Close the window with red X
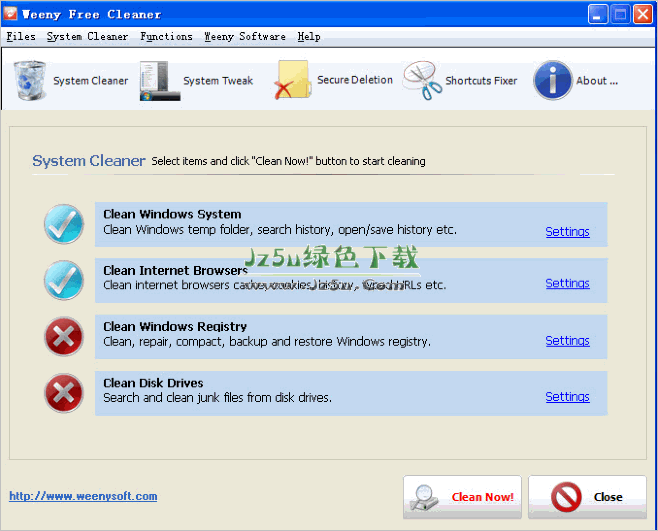The height and width of the screenshot is (531, 658). click(643, 14)
